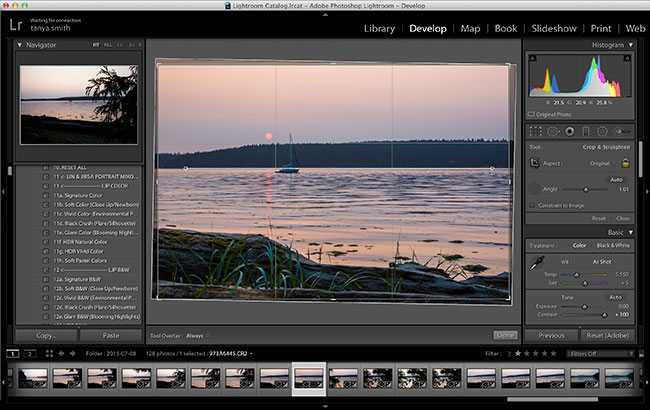
Task: Hide the top module picker panel arrow
Action: coord(325,15)
